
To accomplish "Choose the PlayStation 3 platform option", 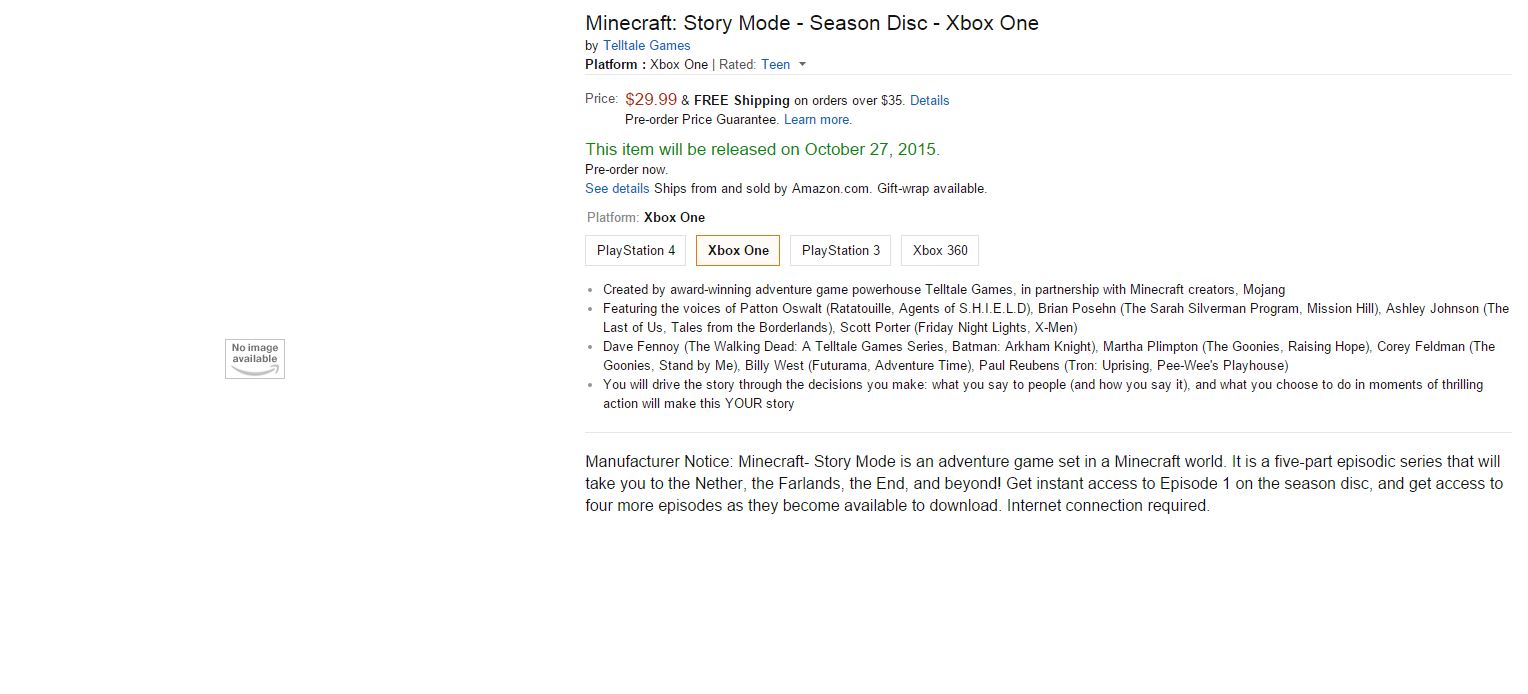I will [841, 250].
